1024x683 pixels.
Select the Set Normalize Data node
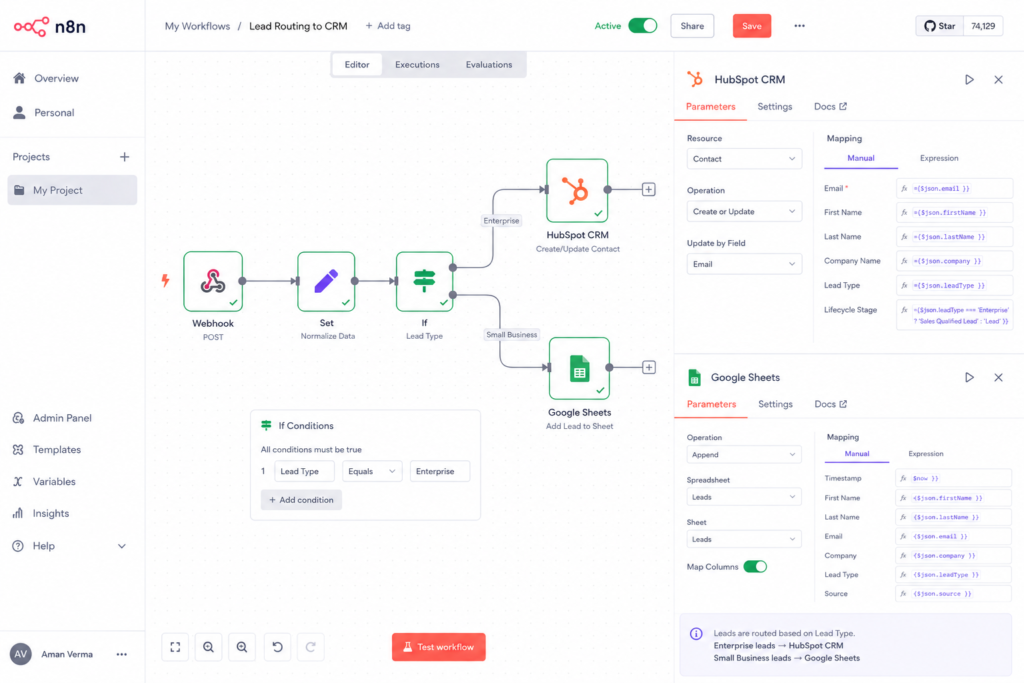coord(326,281)
